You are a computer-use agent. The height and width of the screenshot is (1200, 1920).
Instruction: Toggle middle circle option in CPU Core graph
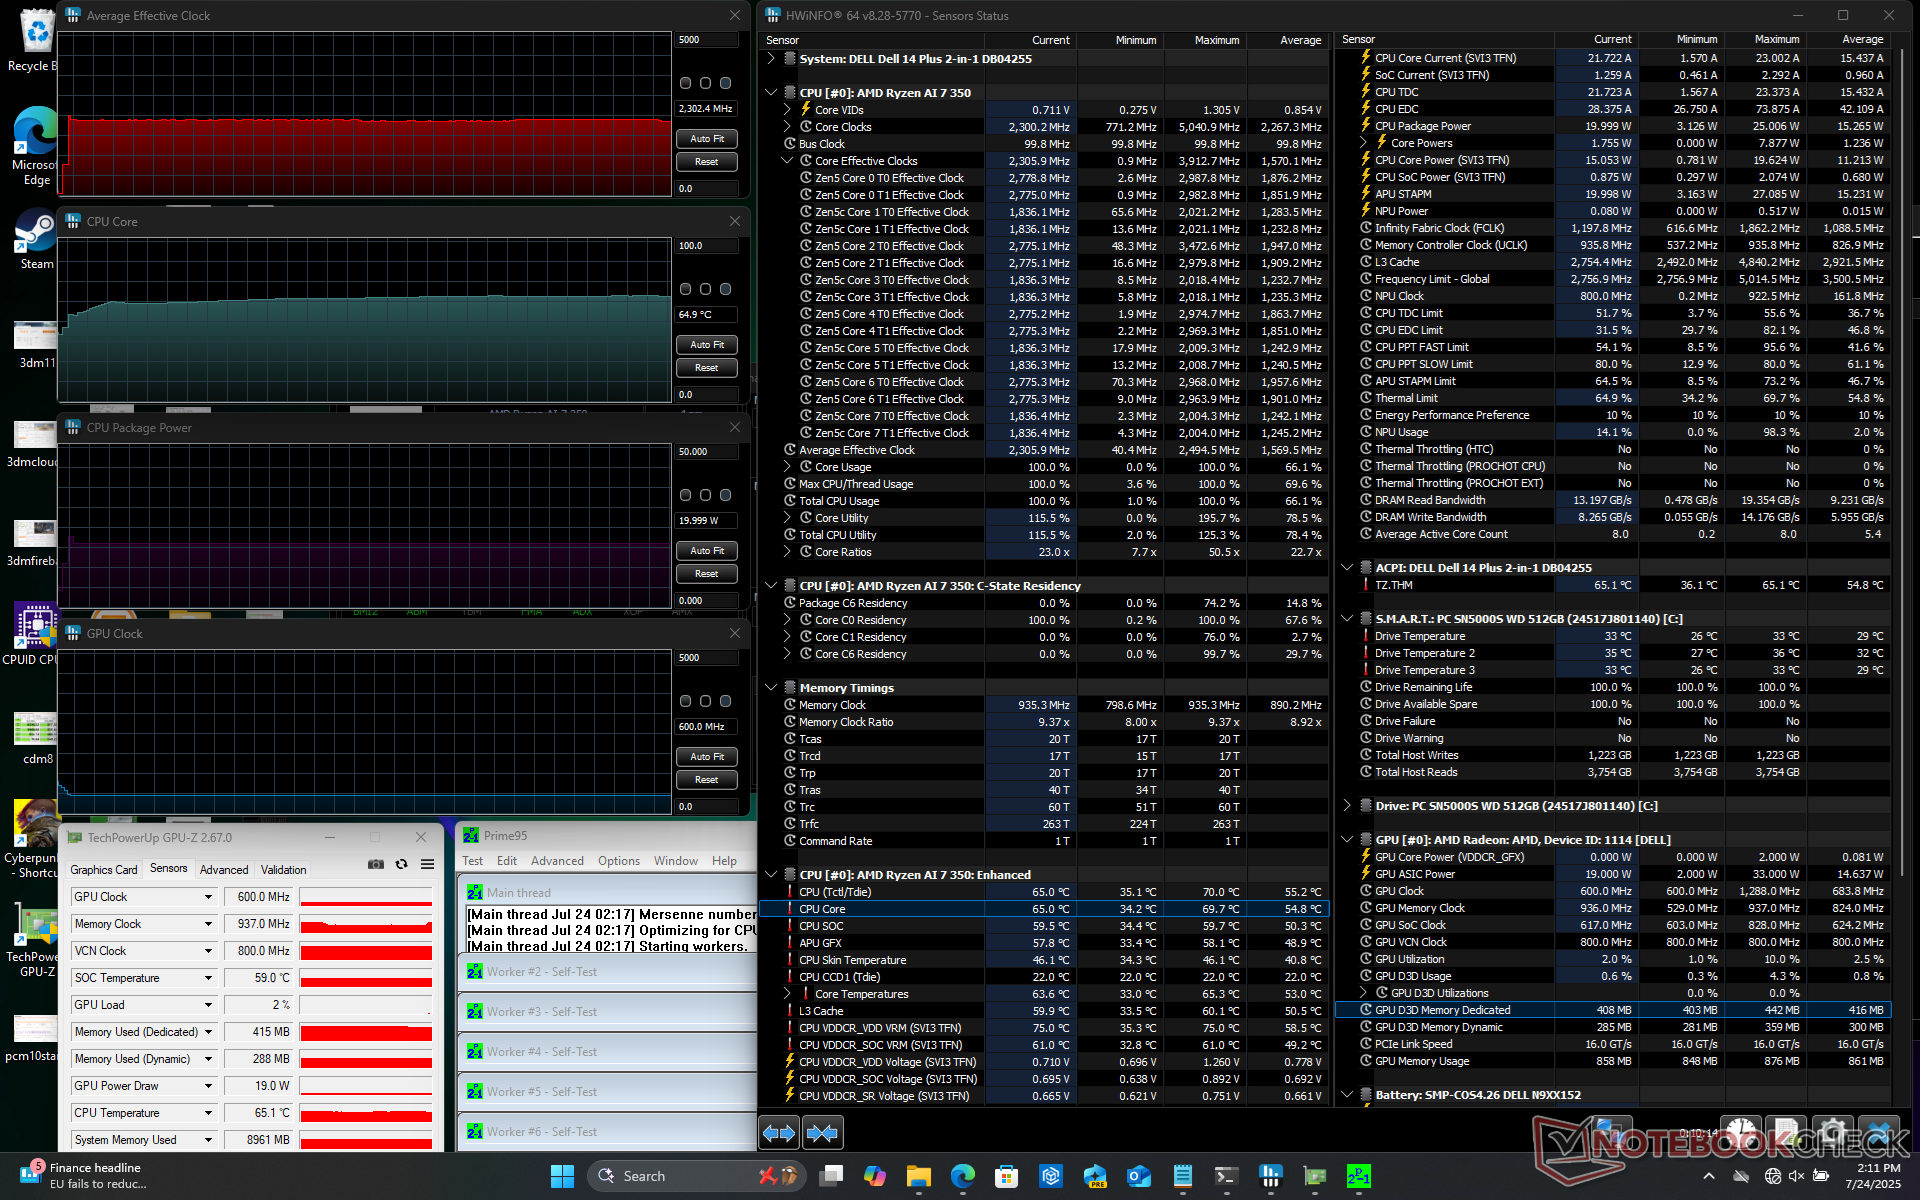point(706,289)
